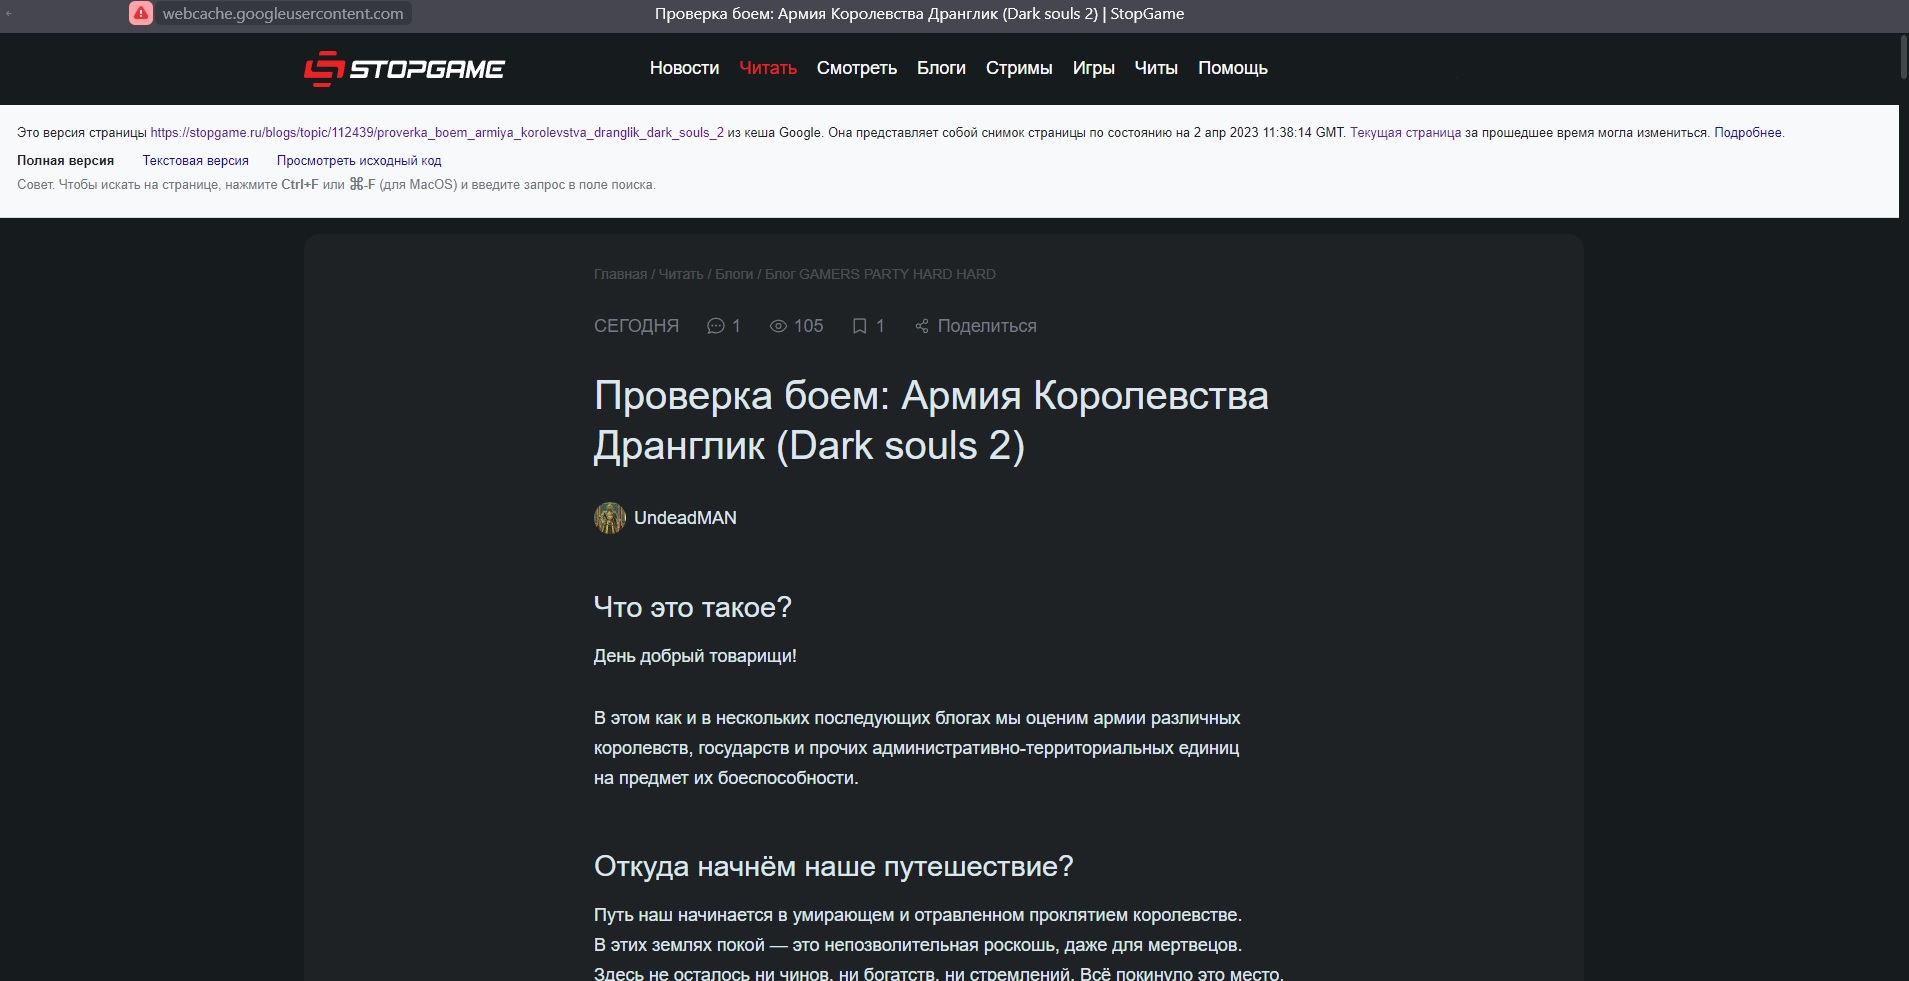Click the bookmark icon
The width and height of the screenshot is (1909, 981).
[859, 326]
